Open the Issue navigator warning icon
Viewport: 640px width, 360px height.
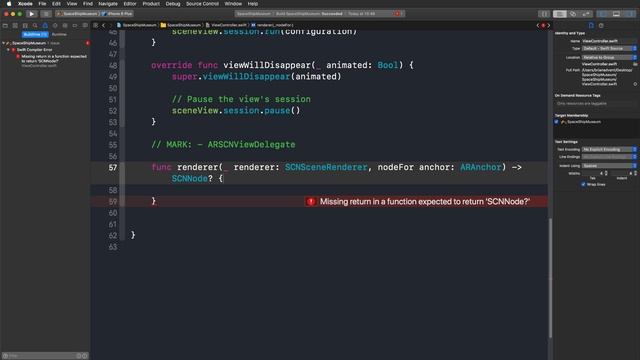(45, 25)
